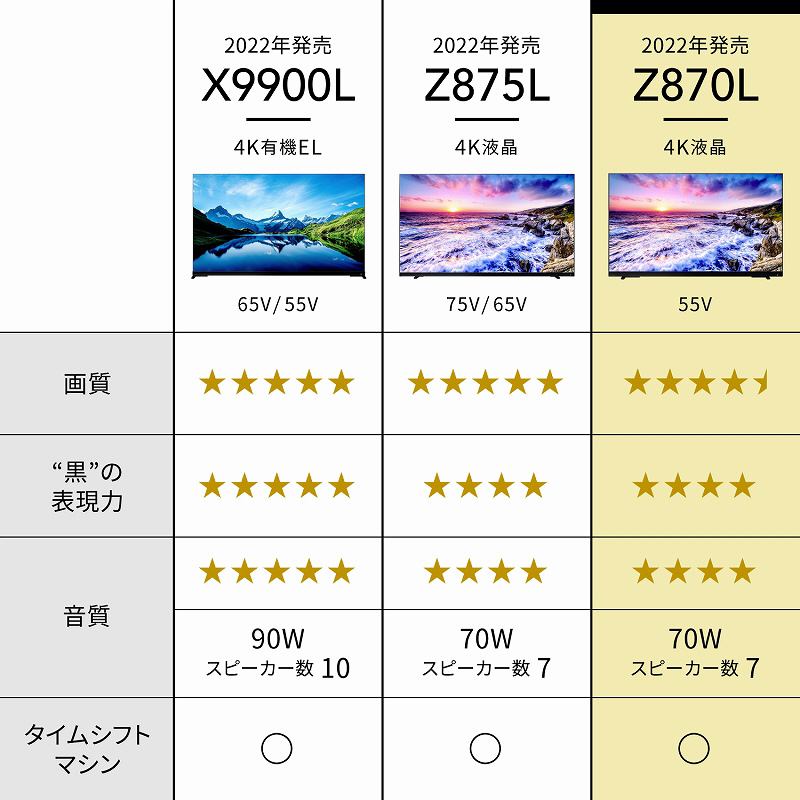Select the Z875L model heading

point(486,87)
